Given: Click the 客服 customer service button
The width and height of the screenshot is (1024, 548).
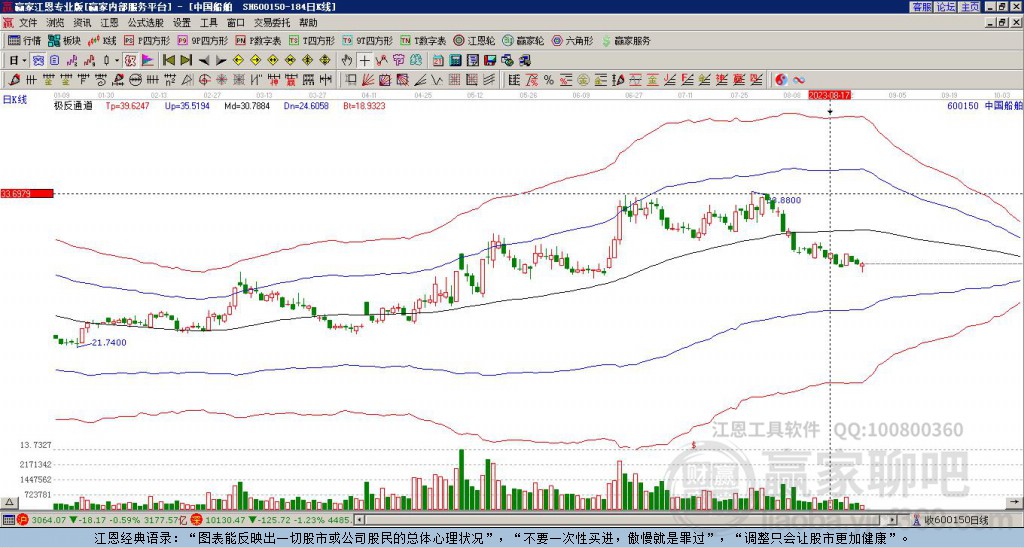Looking at the screenshot, I should coord(922,7).
